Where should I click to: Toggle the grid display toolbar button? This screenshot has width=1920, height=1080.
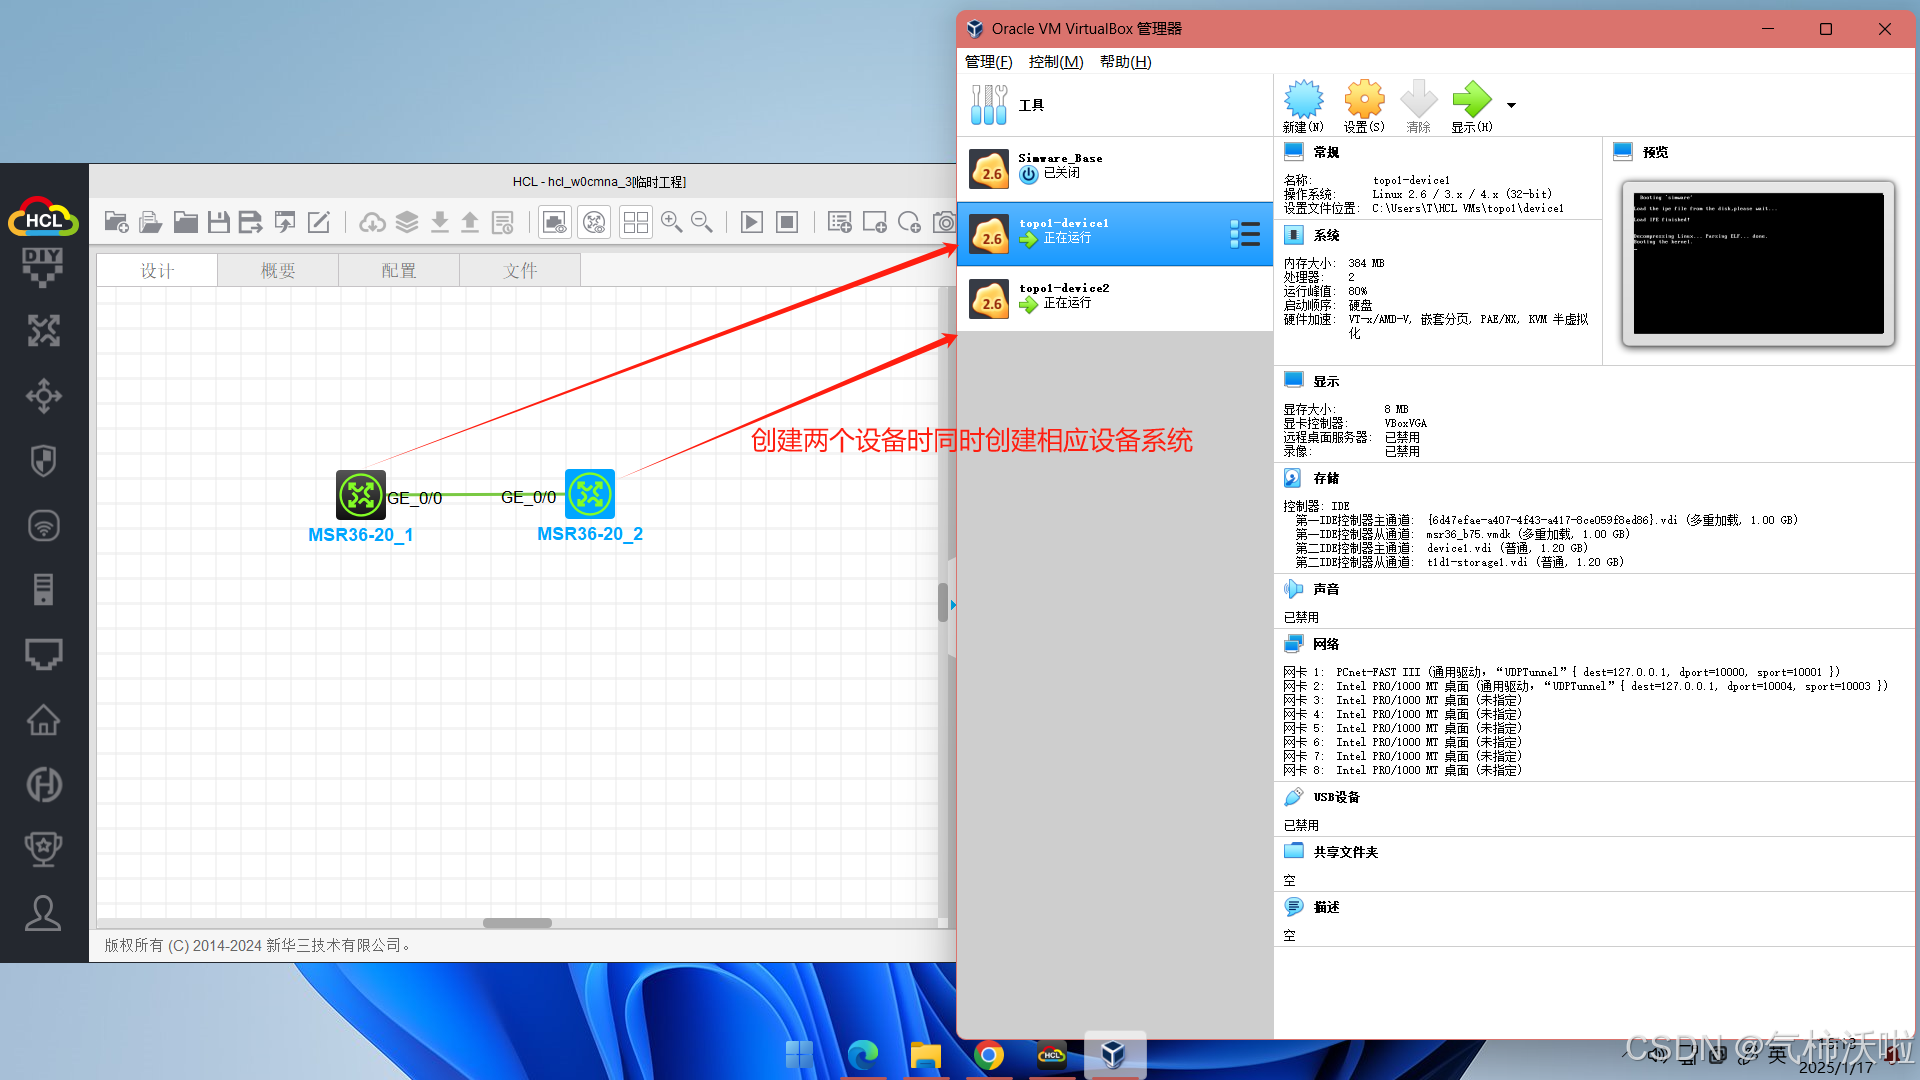(635, 222)
